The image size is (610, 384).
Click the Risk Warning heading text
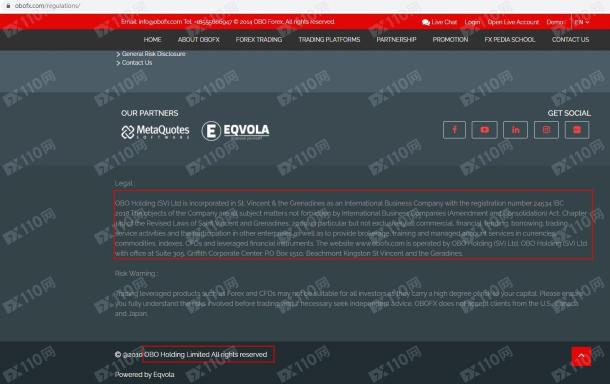pos(136,274)
